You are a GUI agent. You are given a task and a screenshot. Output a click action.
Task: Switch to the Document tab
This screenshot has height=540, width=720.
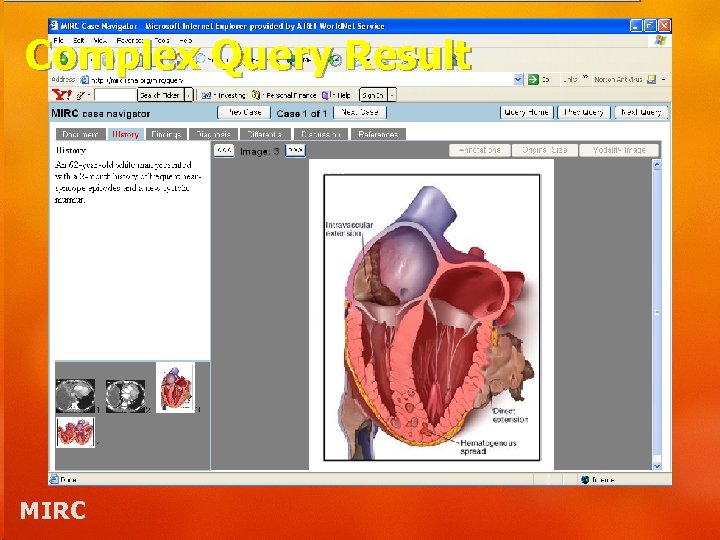tap(80, 134)
